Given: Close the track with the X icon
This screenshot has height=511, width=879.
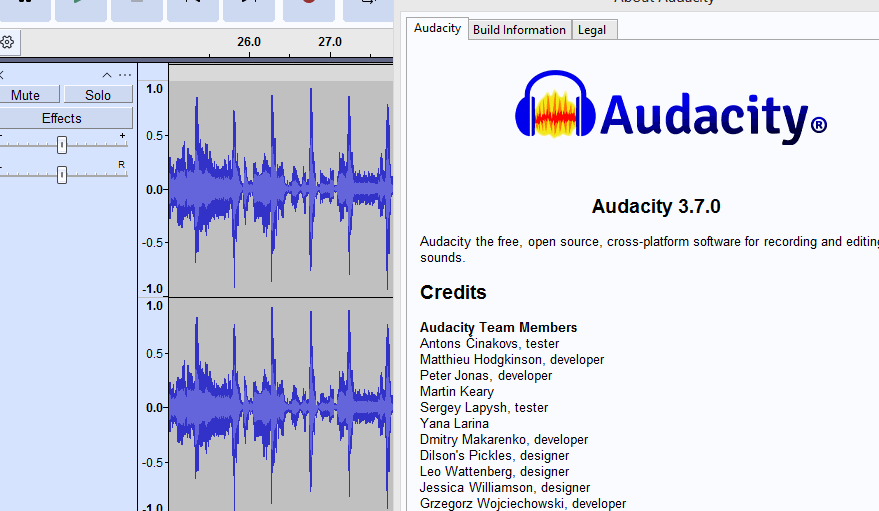Looking at the screenshot, I should coord(2,75).
